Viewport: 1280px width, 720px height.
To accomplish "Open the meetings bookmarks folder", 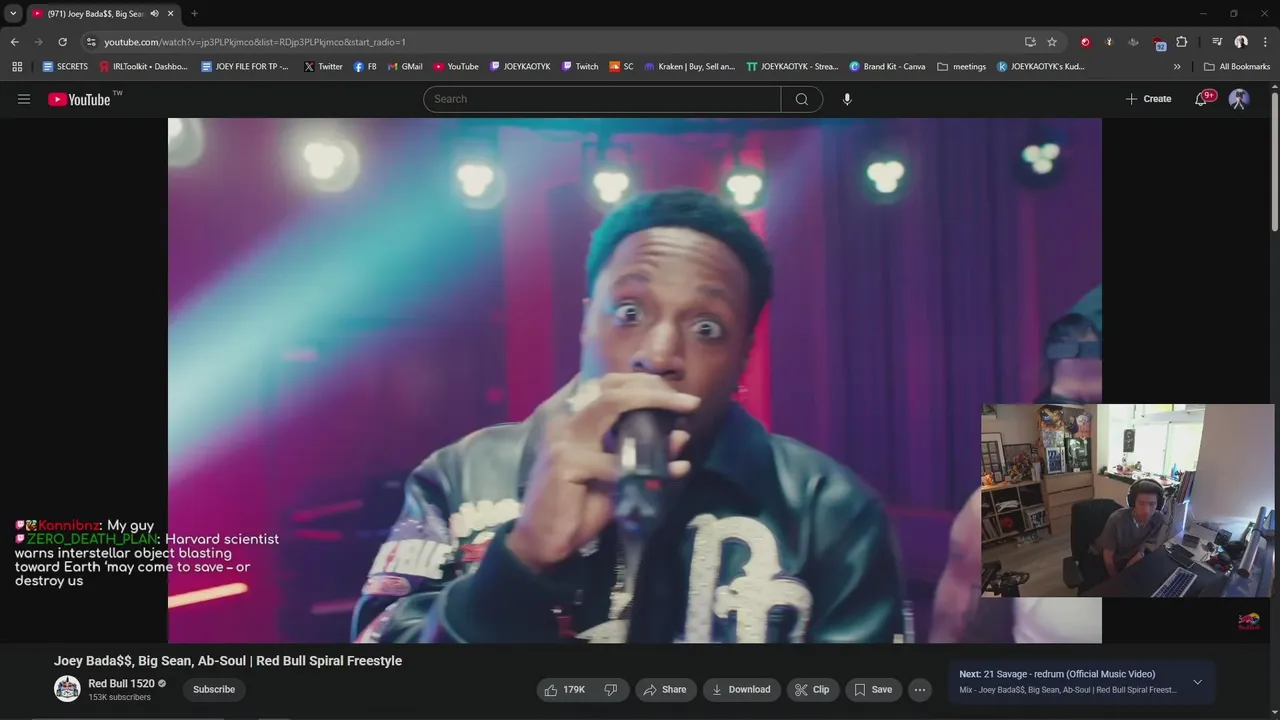I will point(961,67).
